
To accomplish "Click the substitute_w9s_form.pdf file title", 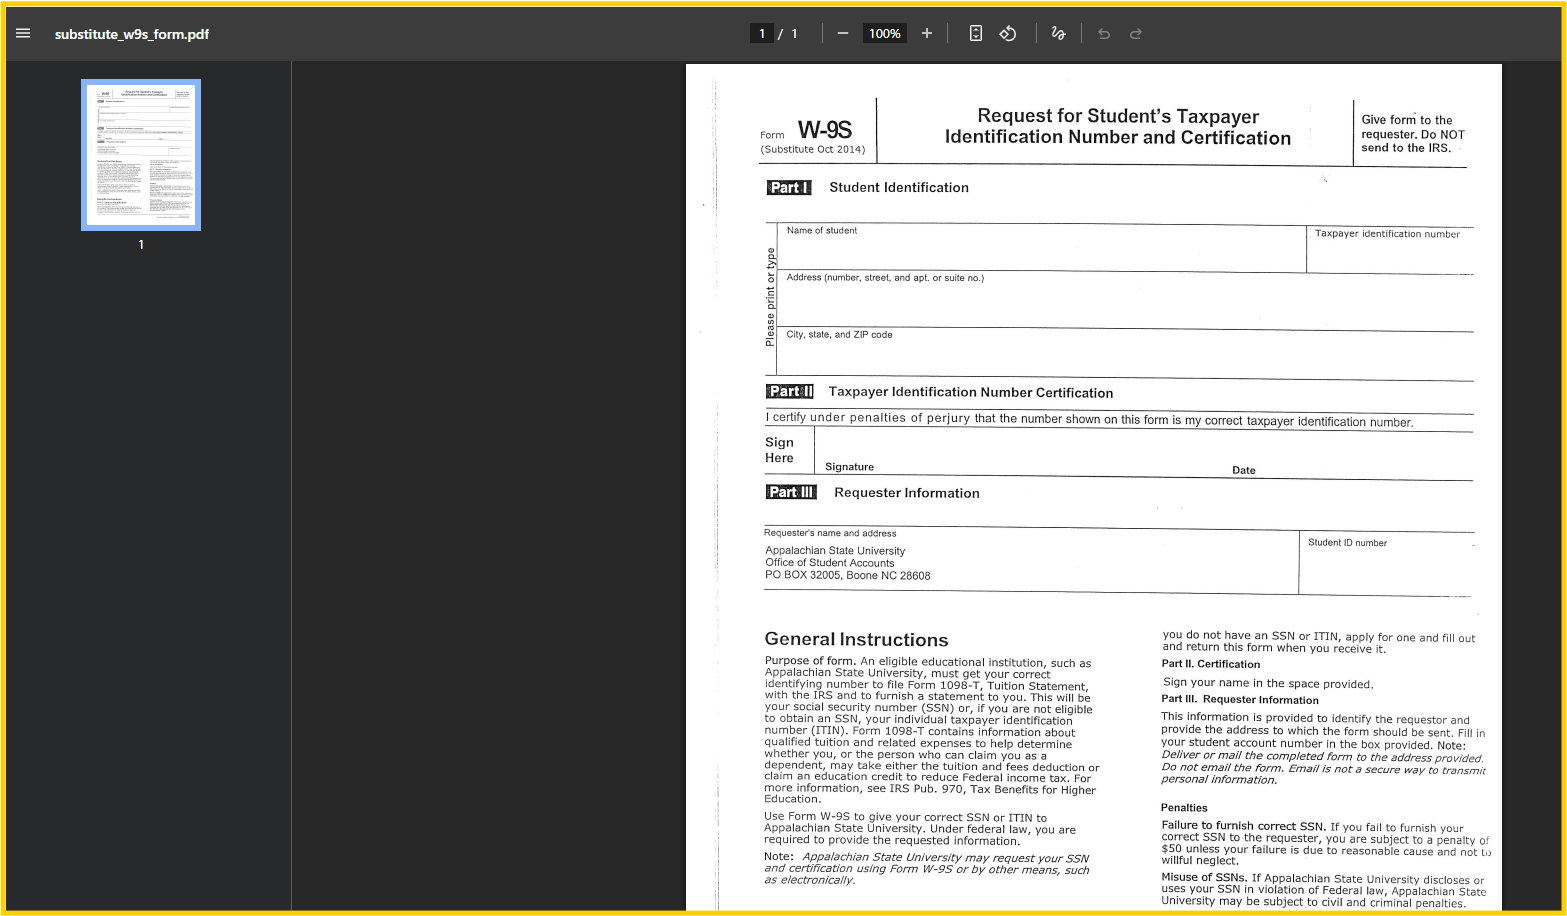I will (x=132, y=34).
